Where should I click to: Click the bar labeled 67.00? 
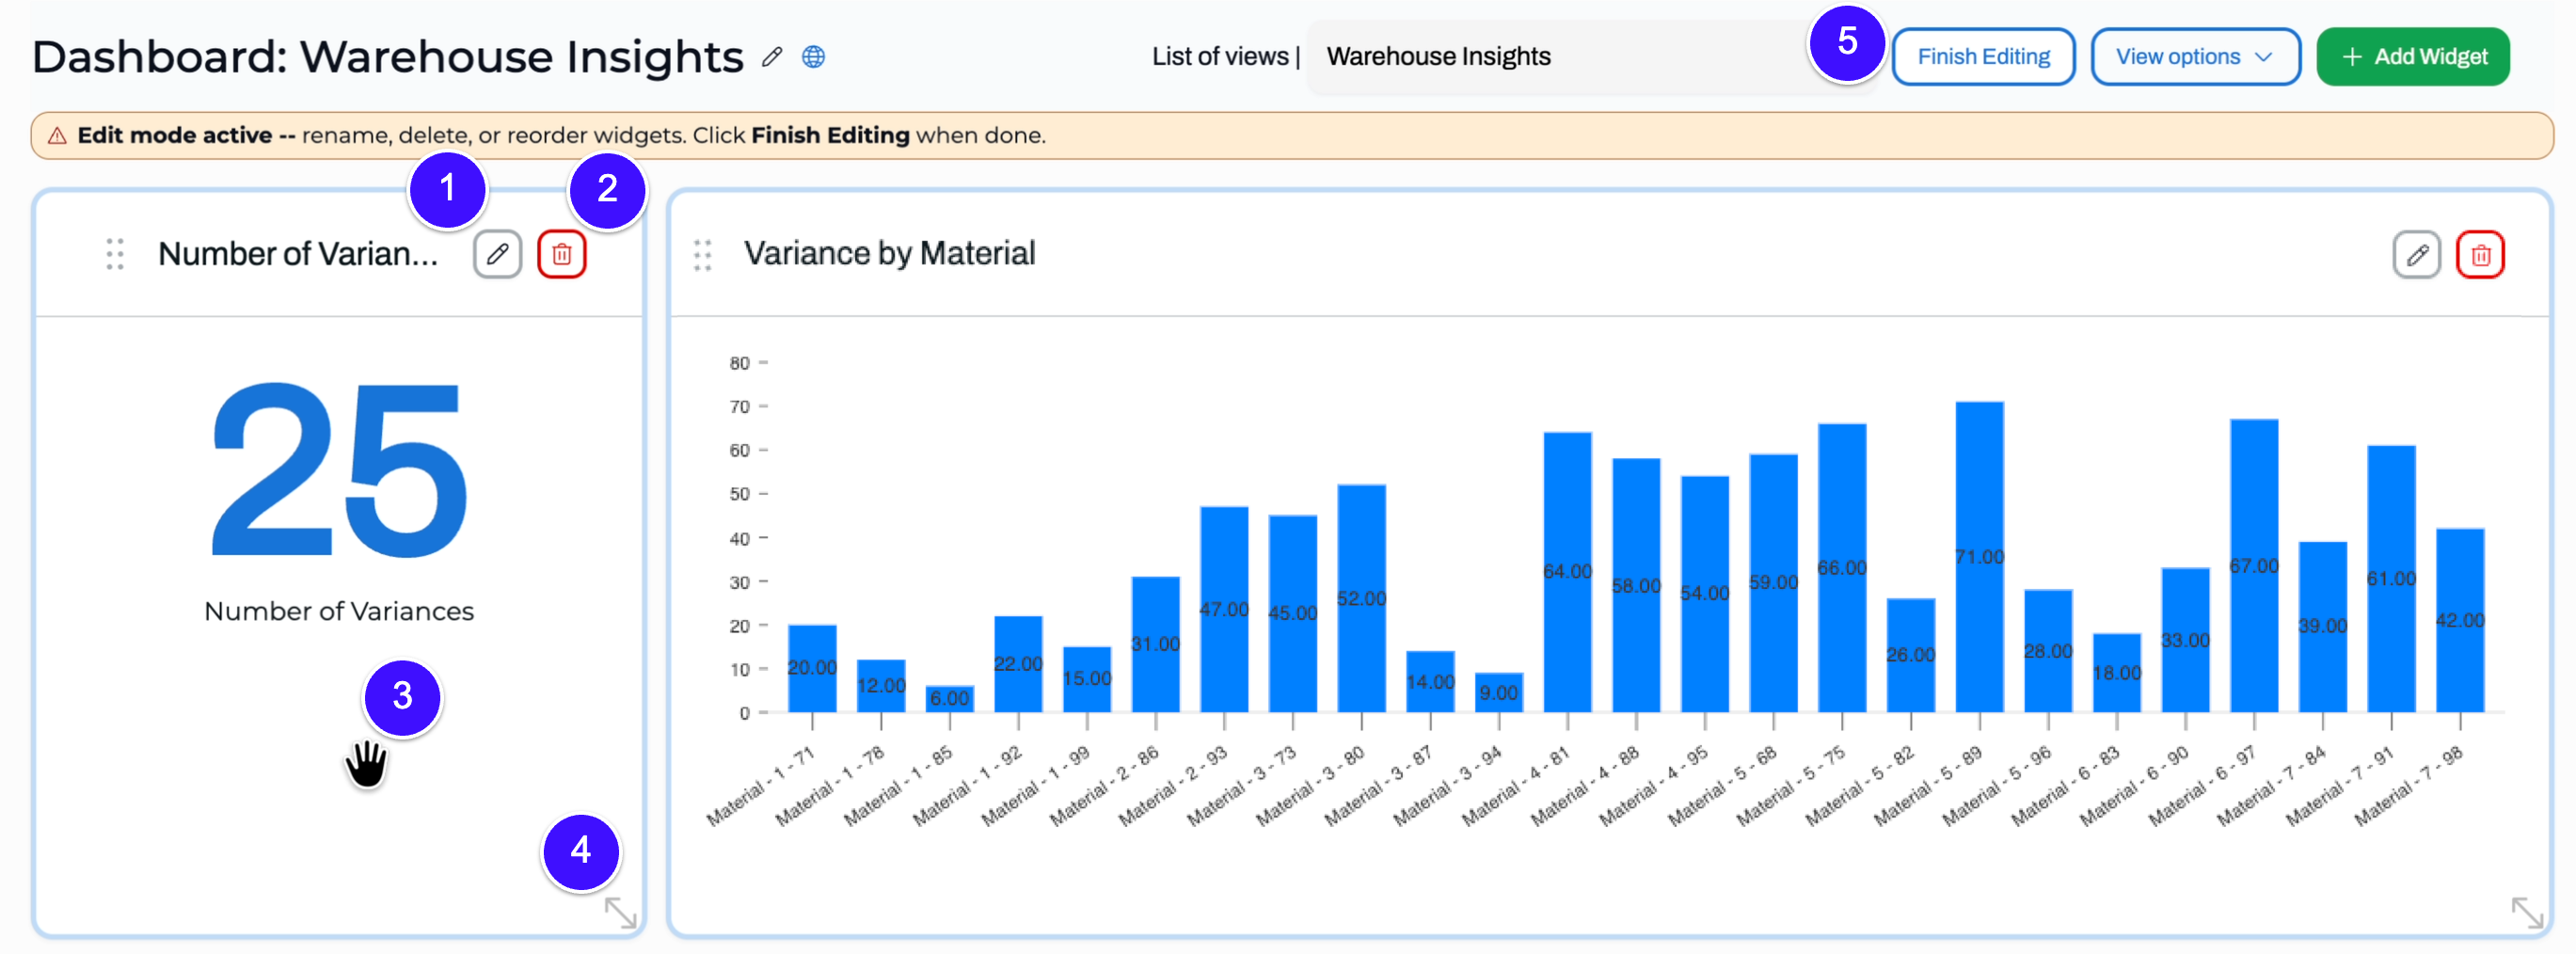point(2254,566)
